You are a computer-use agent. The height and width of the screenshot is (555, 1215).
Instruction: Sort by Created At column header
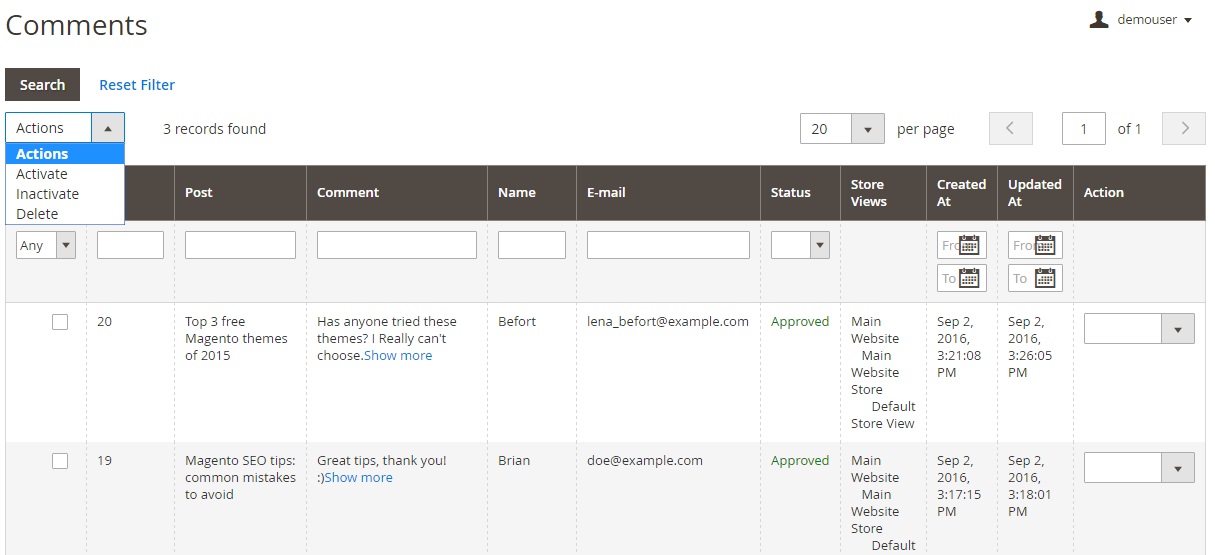tap(961, 193)
